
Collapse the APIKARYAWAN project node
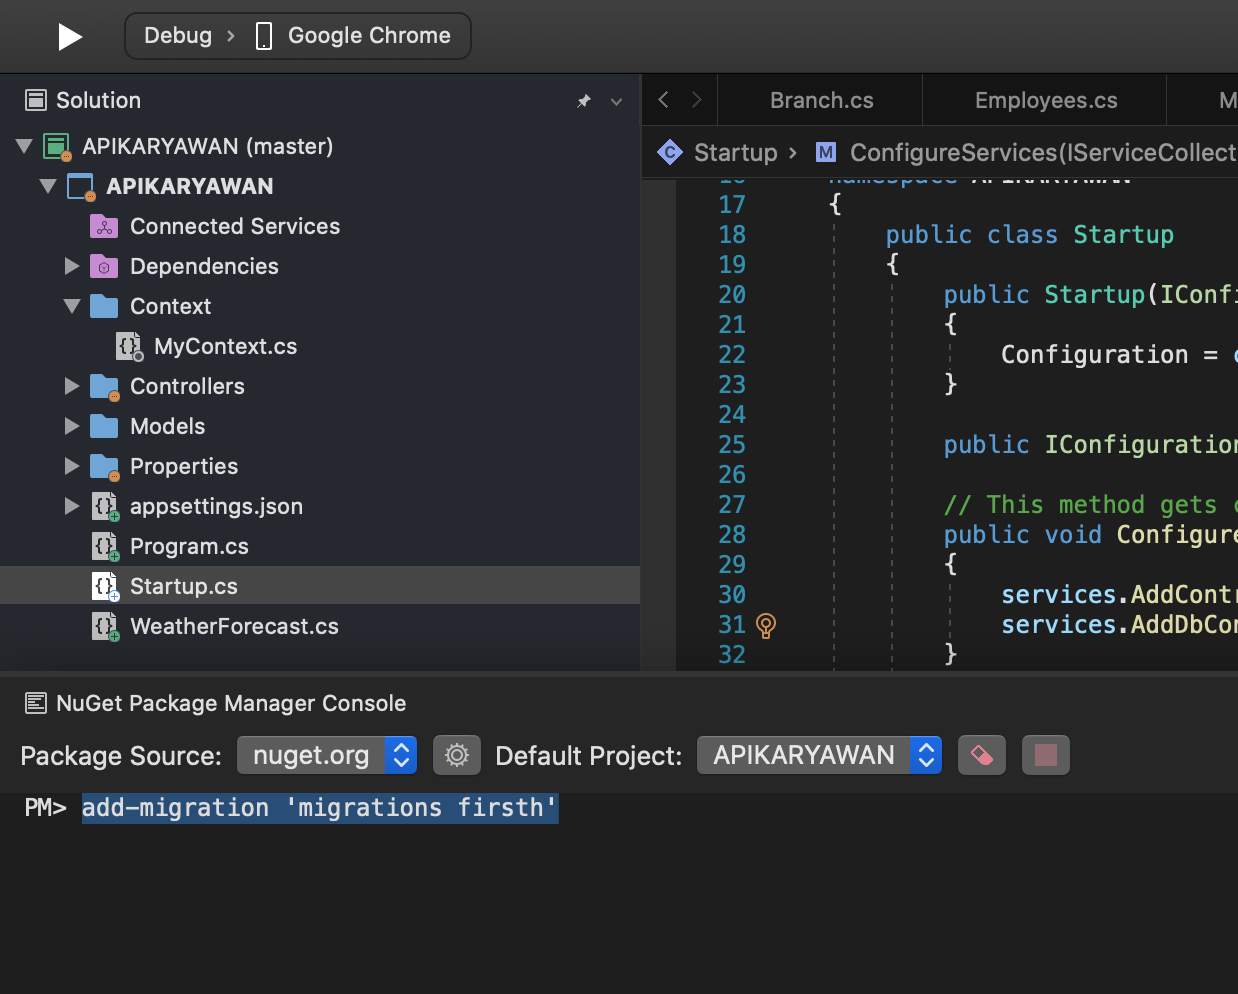click(47, 186)
